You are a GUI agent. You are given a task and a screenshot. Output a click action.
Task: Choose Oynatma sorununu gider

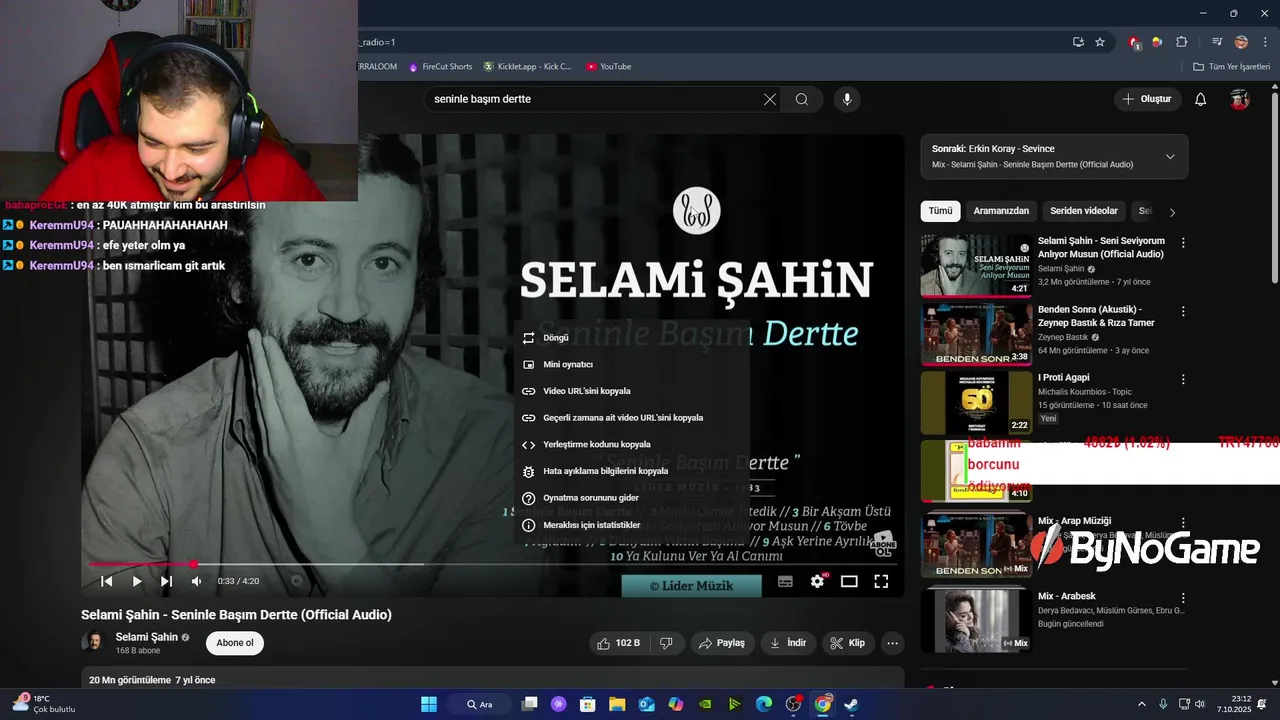click(x=632, y=498)
